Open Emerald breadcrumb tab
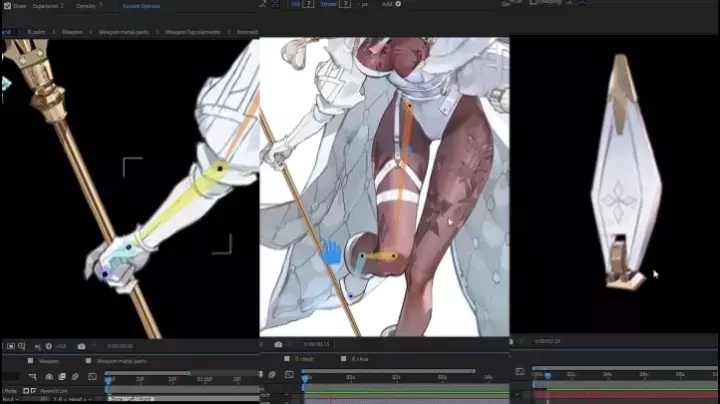Screen dimensions: 720x404 tap(248, 32)
